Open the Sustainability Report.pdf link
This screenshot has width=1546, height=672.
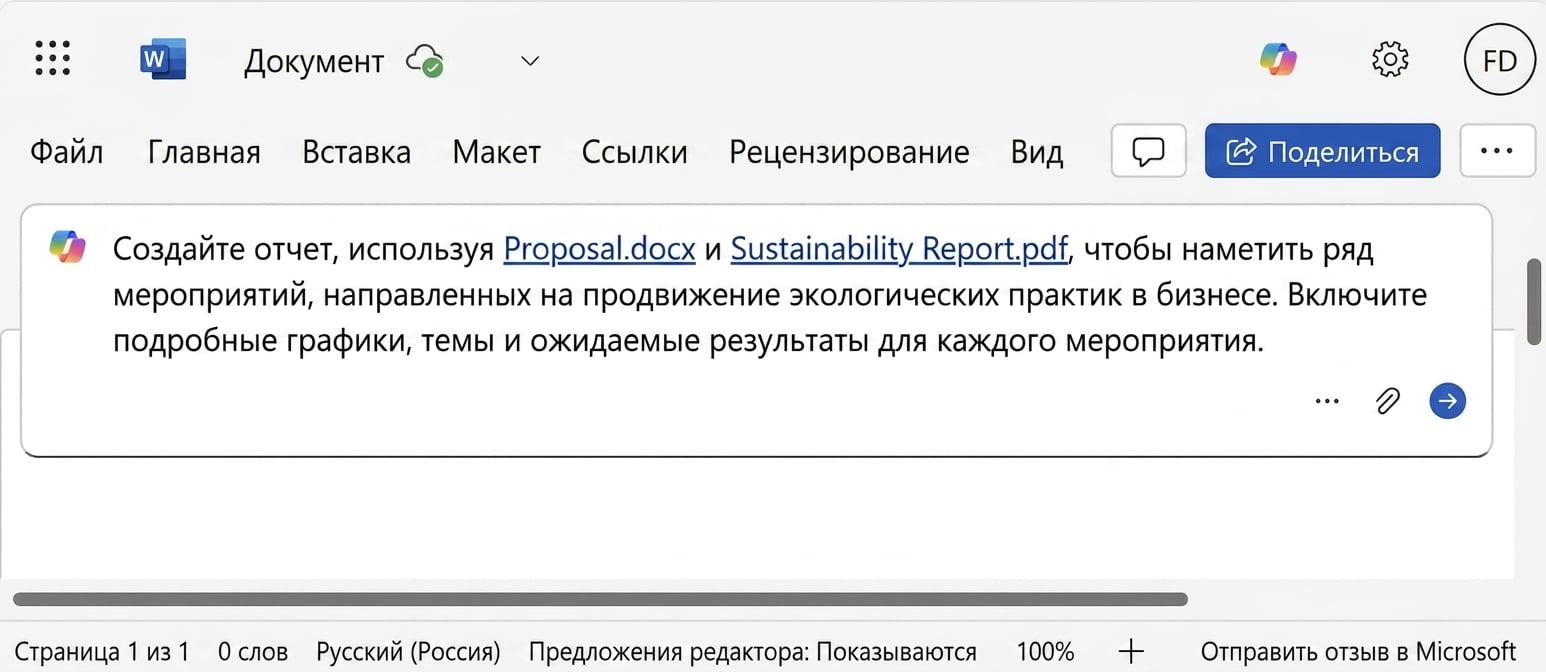899,249
